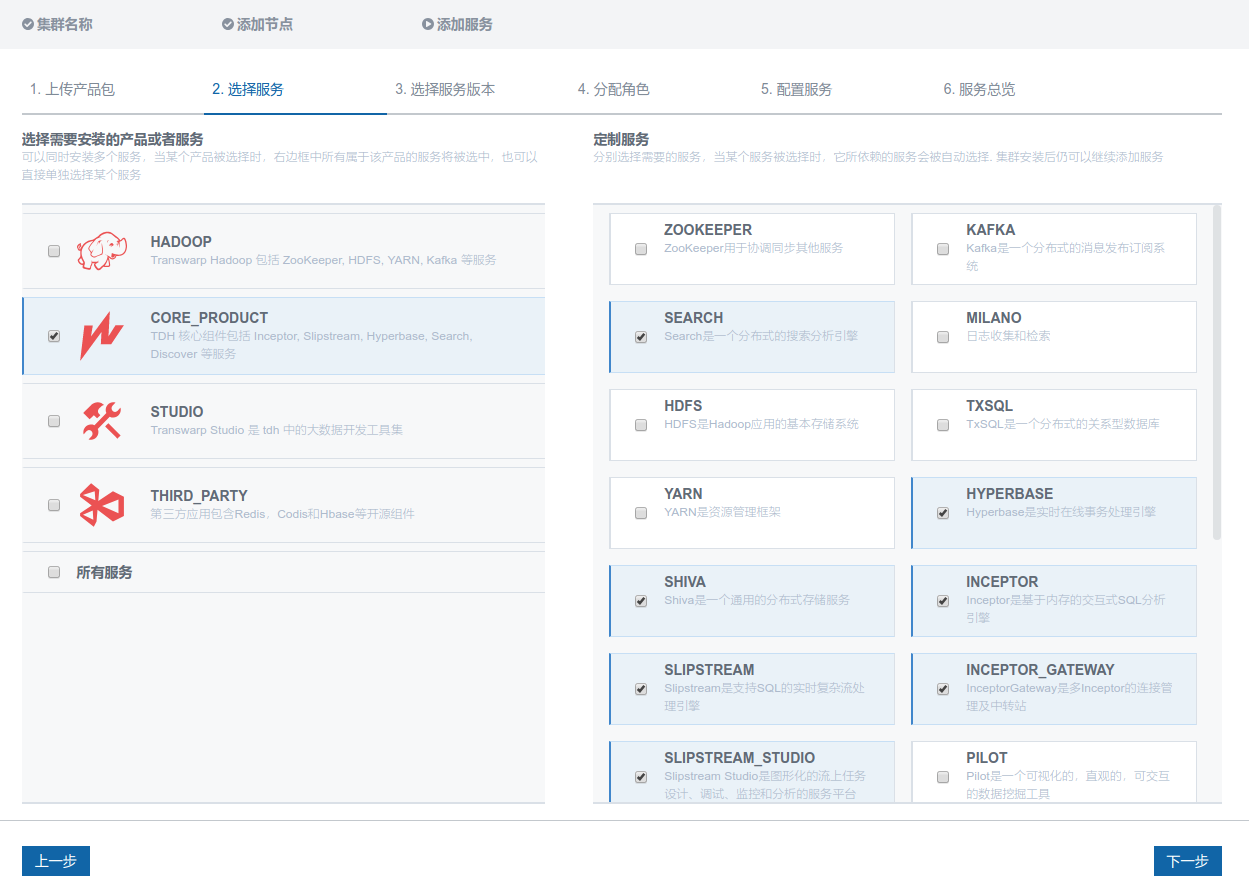Uncheck the SHIVA service checkbox

tap(641, 602)
